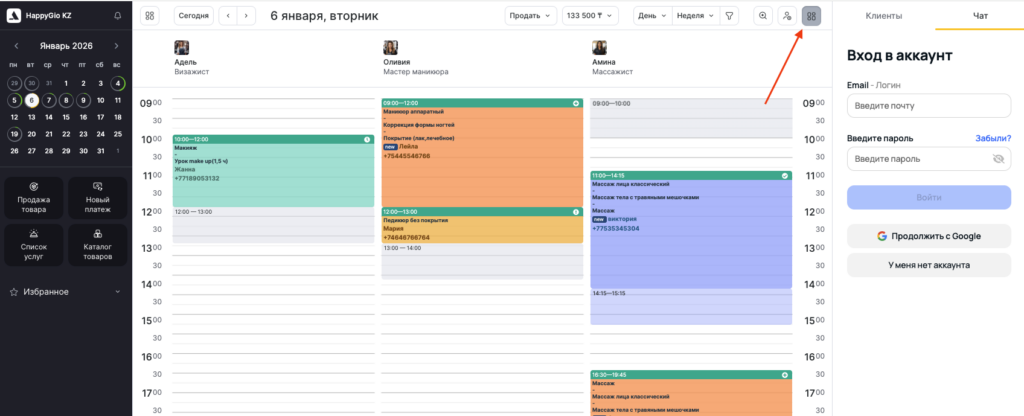Switch to the Чат tab
This screenshot has width=1024, height=416.
click(x=980, y=16)
